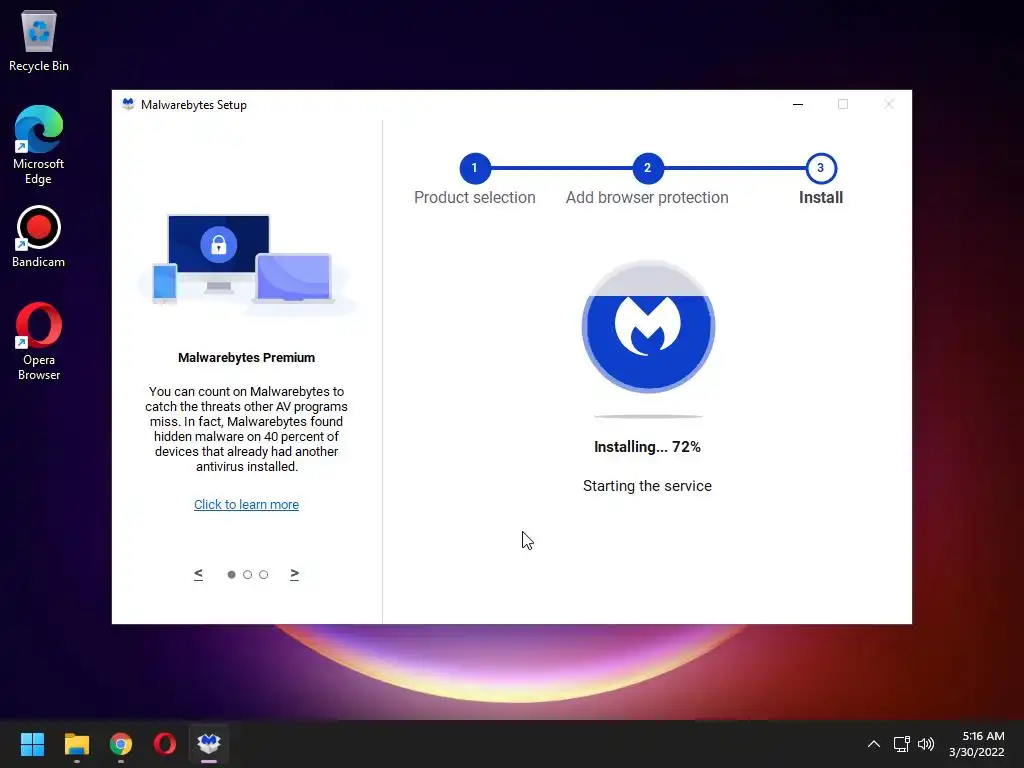
Task: Open the clock showing 5:16 AM
Action: click(983, 736)
